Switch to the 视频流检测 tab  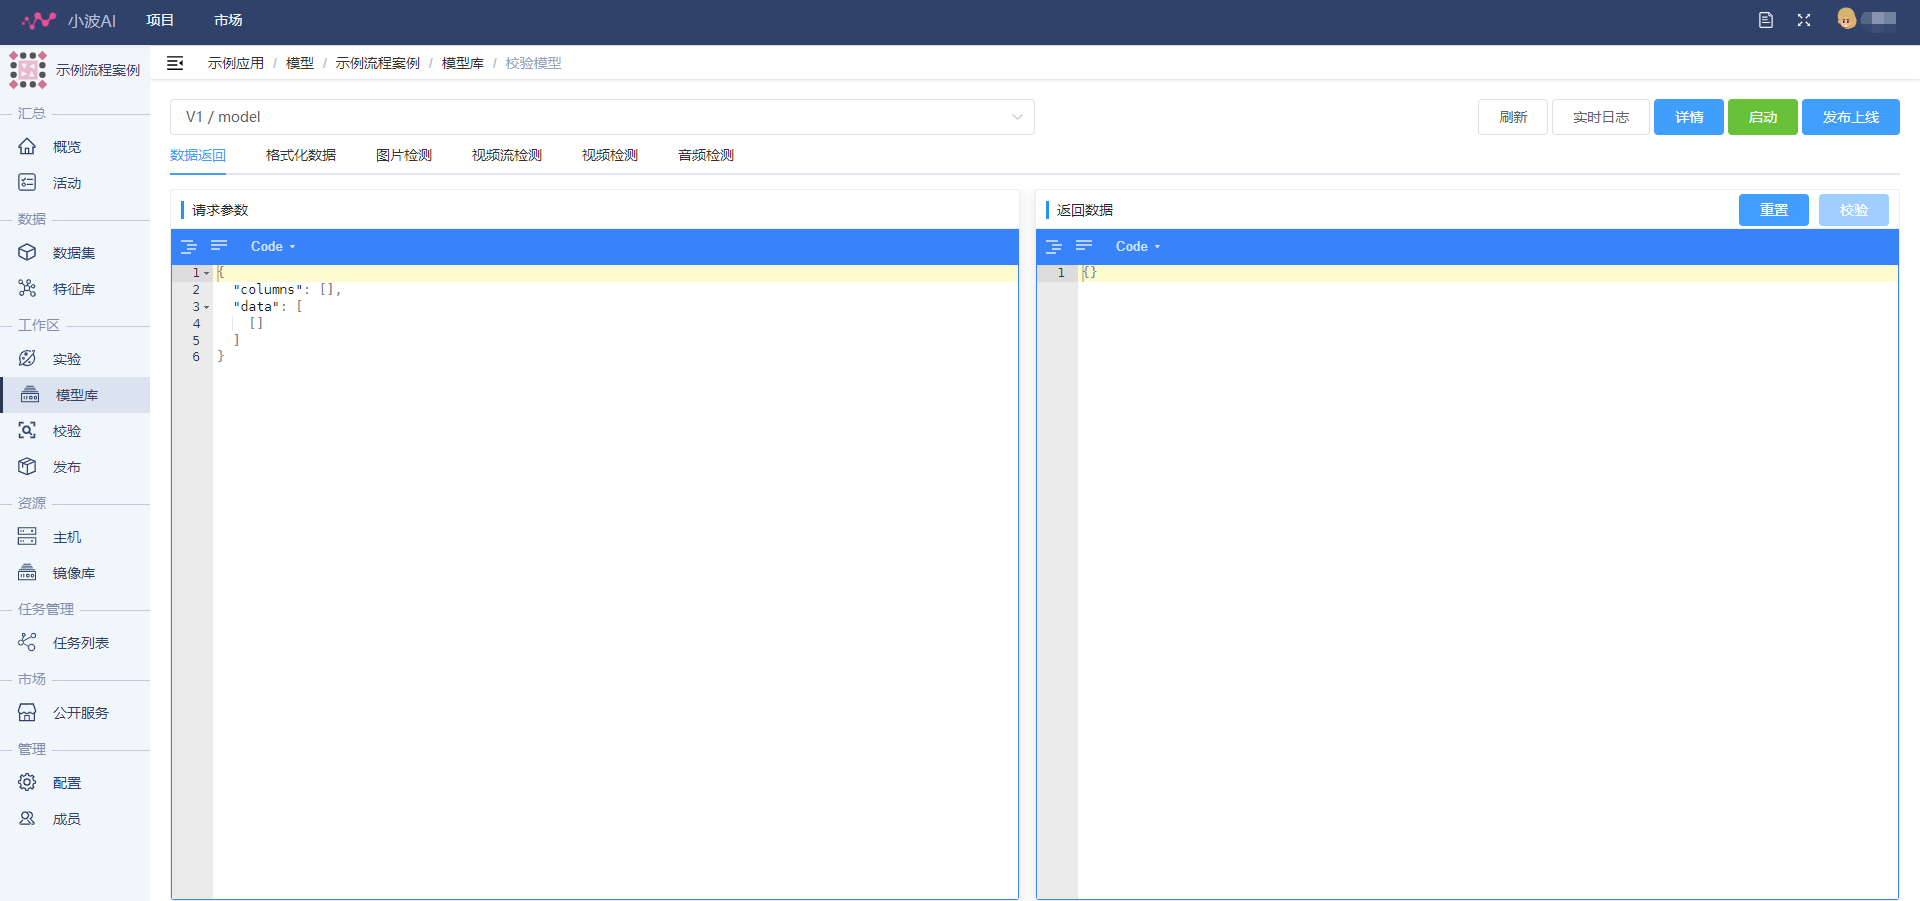tap(507, 155)
